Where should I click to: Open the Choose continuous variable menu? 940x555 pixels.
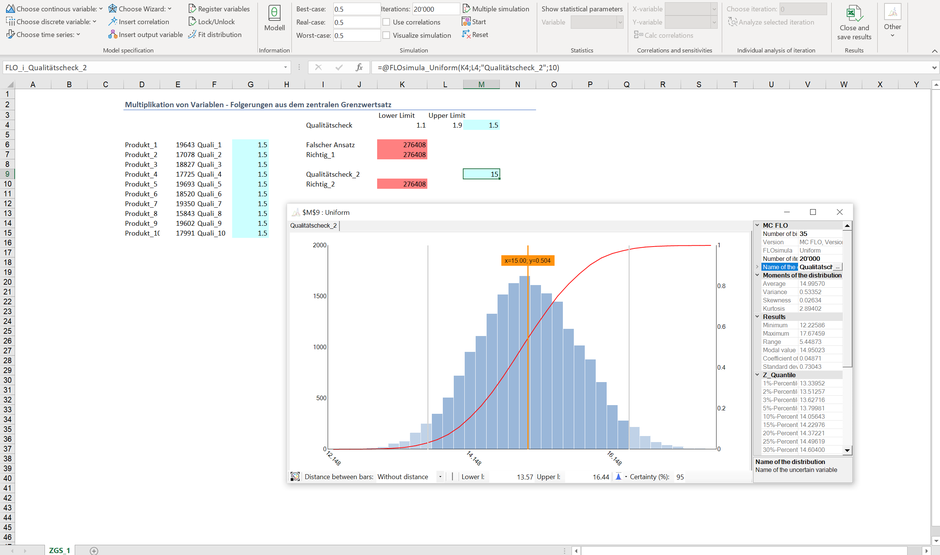click(54, 9)
